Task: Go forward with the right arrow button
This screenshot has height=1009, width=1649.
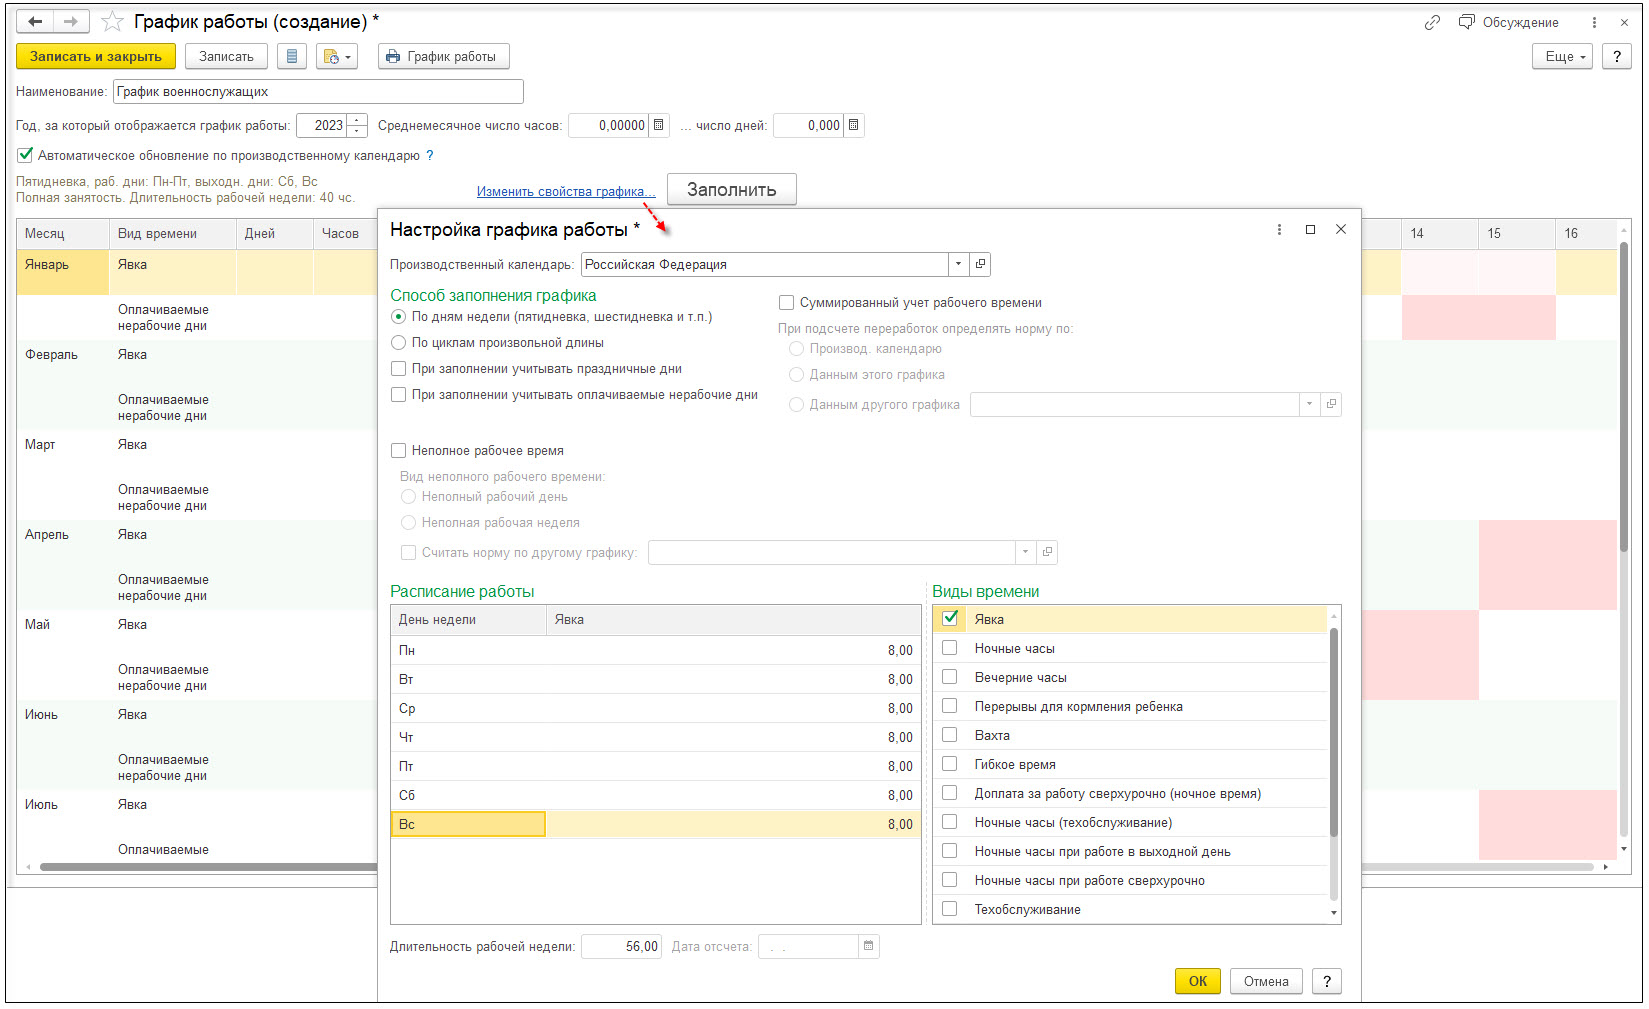Action: pos(71,21)
